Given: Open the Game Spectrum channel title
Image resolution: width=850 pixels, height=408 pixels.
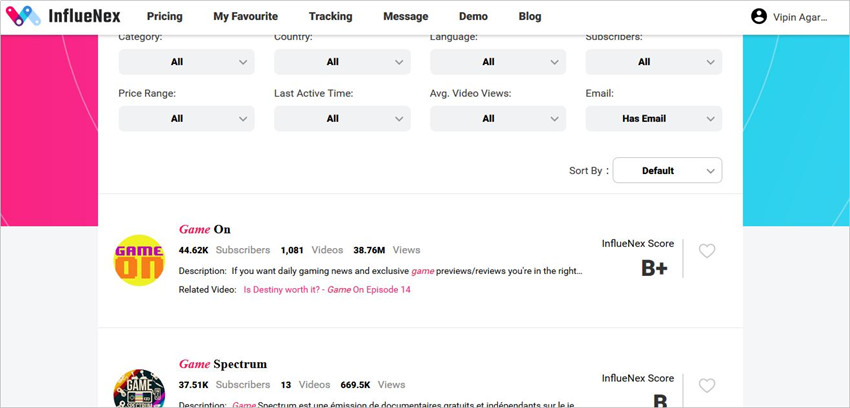Looking at the screenshot, I should coord(223,364).
